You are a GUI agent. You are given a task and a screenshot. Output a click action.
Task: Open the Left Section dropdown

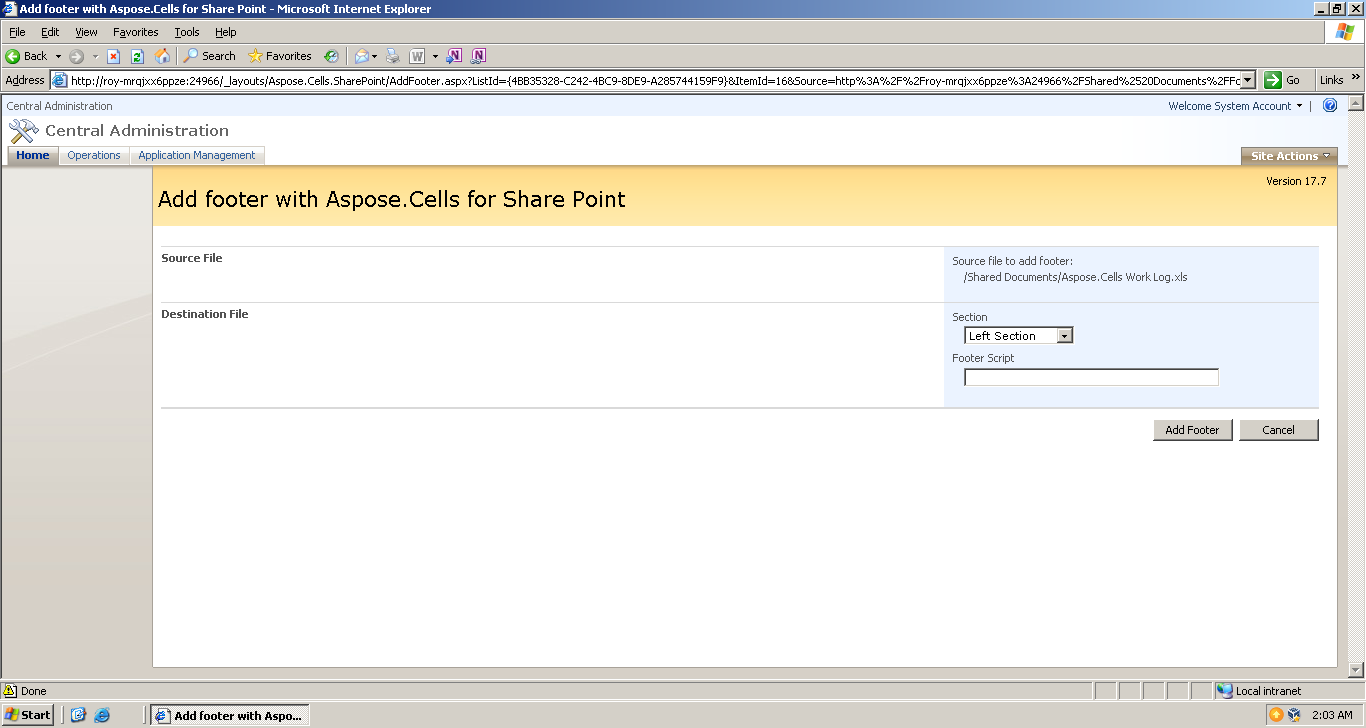coord(1019,335)
